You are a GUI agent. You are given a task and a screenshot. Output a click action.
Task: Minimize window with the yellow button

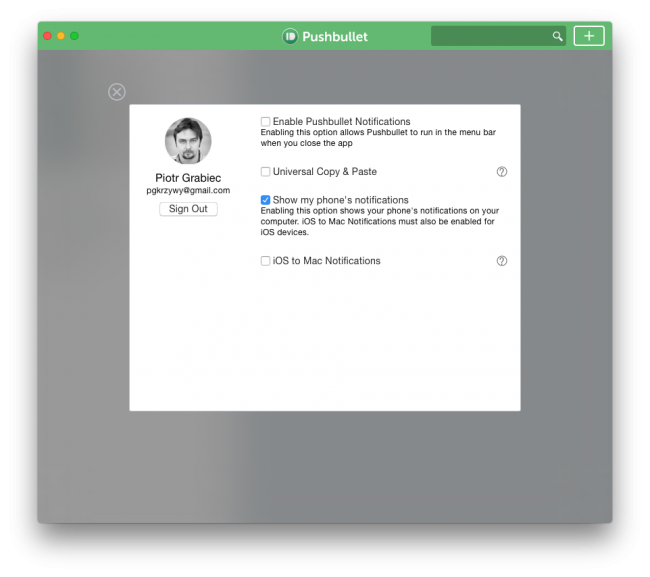pos(61,36)
